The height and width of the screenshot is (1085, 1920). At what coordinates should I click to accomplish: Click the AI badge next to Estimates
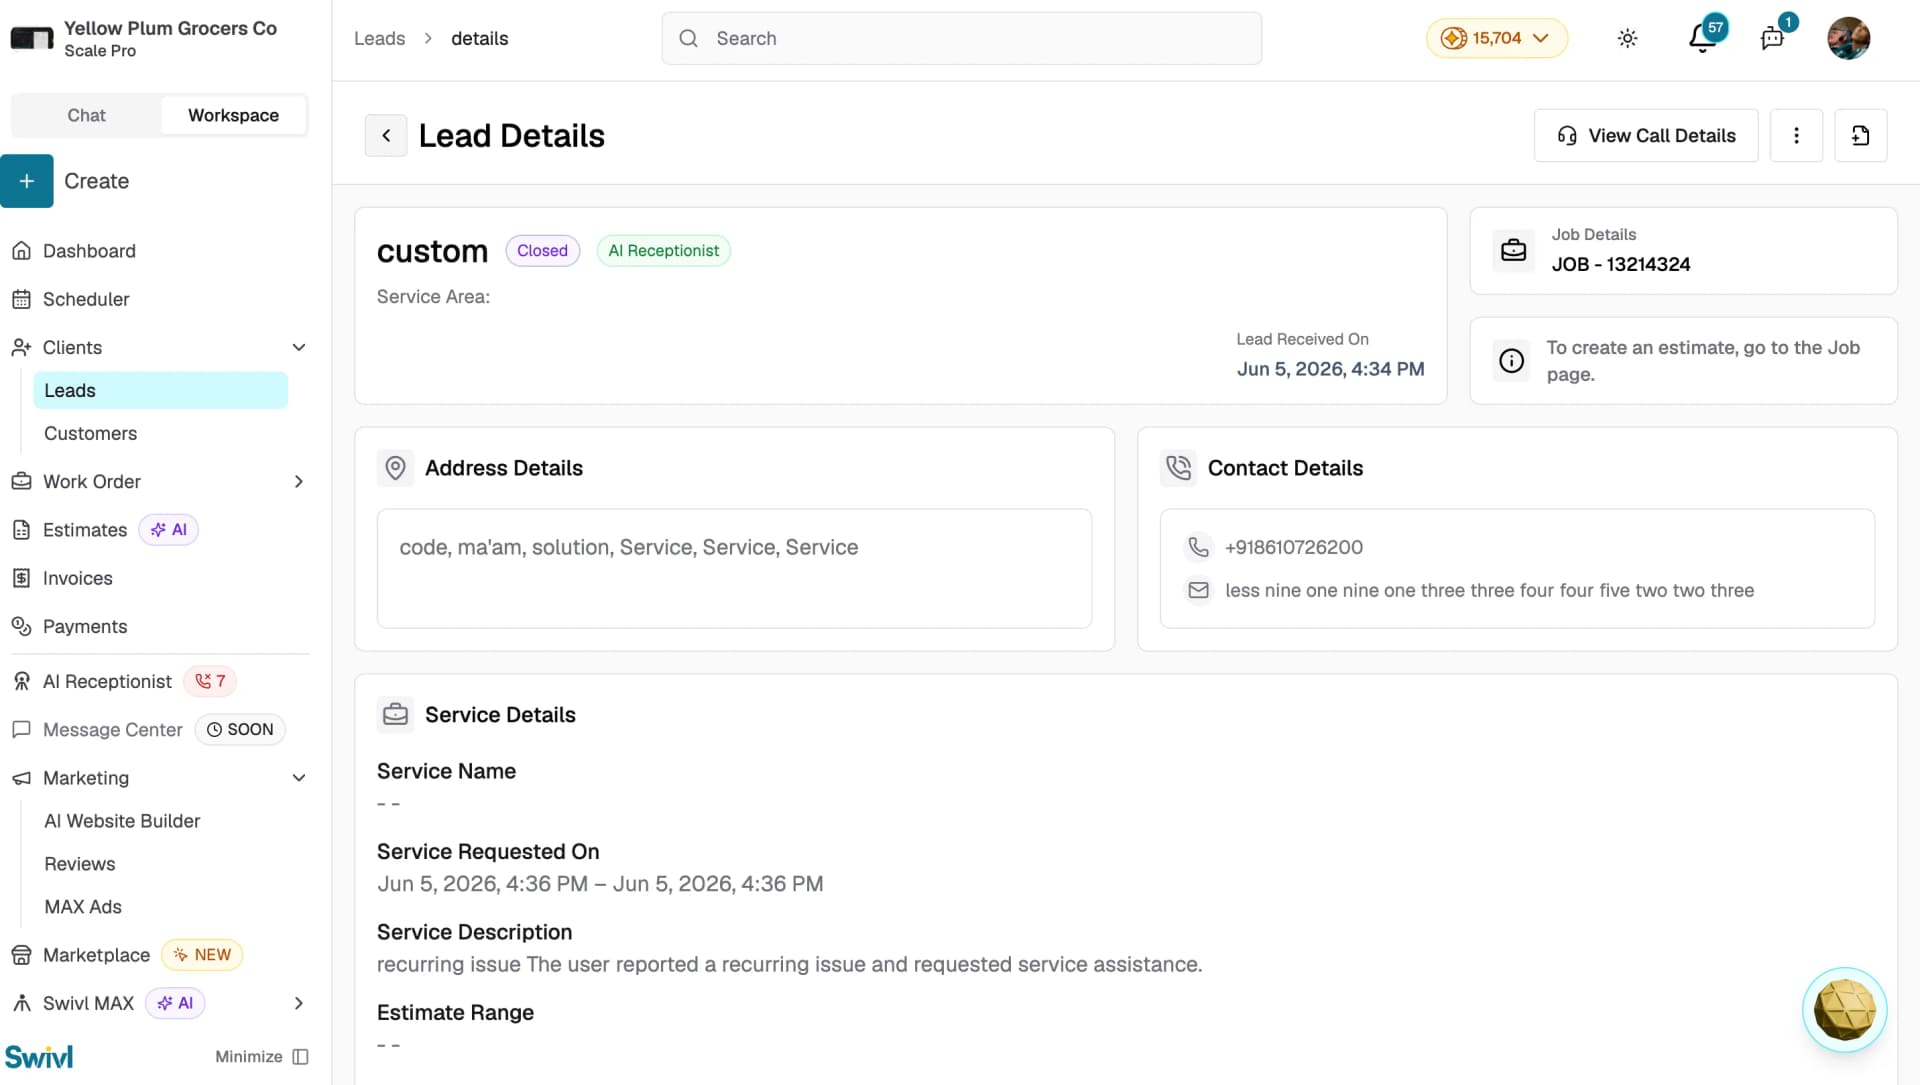[x=168, y=530]
